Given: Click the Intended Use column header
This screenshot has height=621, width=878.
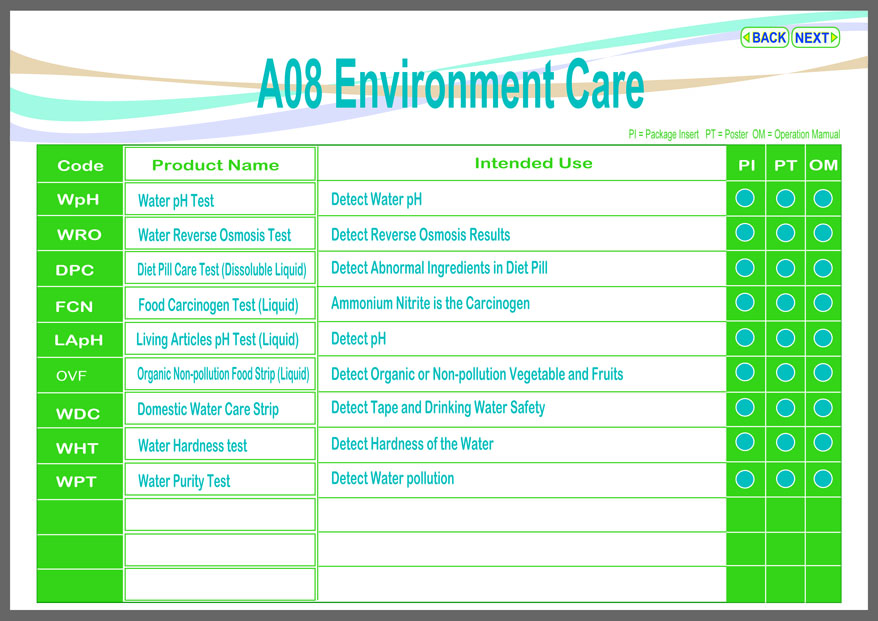Looking at the screenshot, I should 533,163.
